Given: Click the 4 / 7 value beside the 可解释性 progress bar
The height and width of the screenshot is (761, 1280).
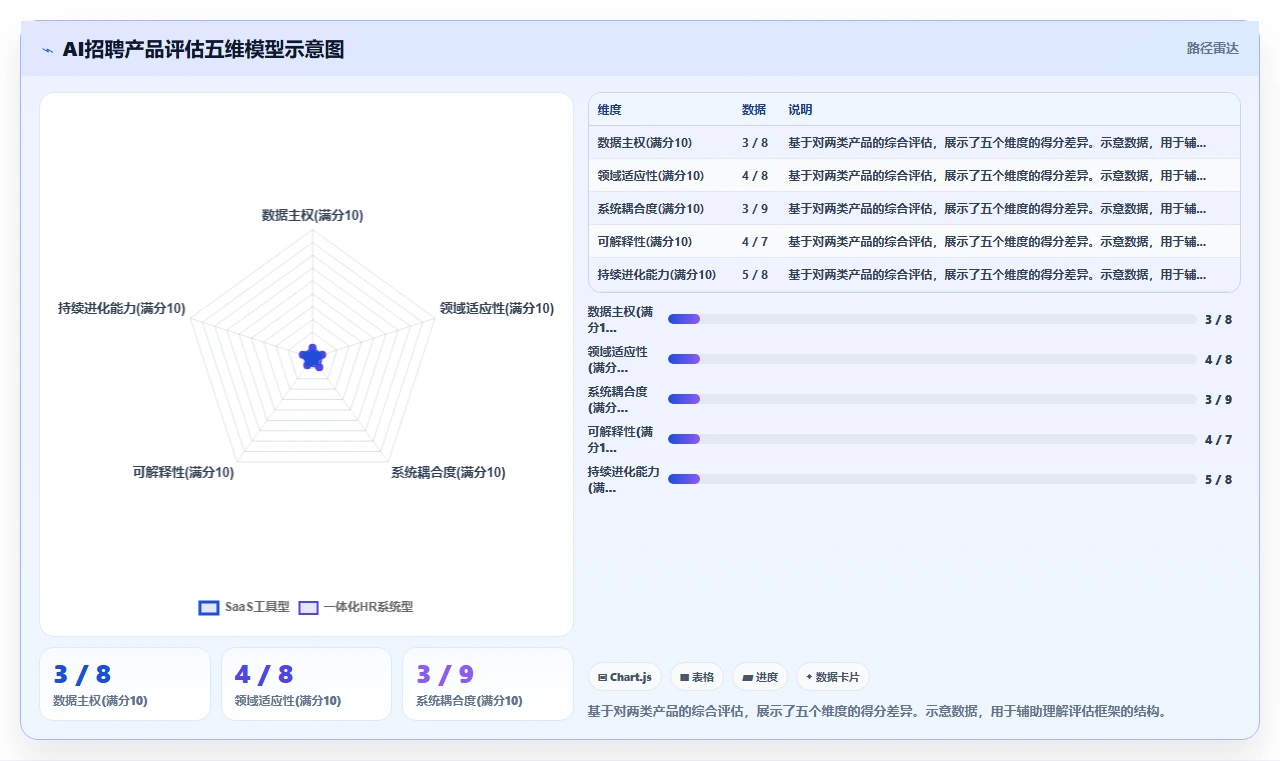Looking at the screenshot, I should pos(1218,440).
